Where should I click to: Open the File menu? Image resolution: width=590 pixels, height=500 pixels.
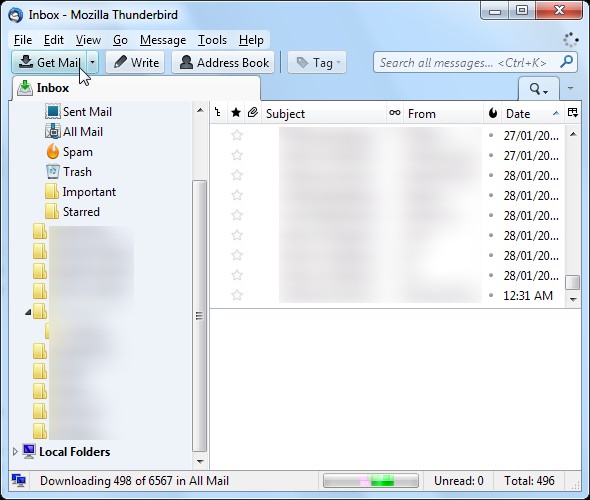(23, 40)
